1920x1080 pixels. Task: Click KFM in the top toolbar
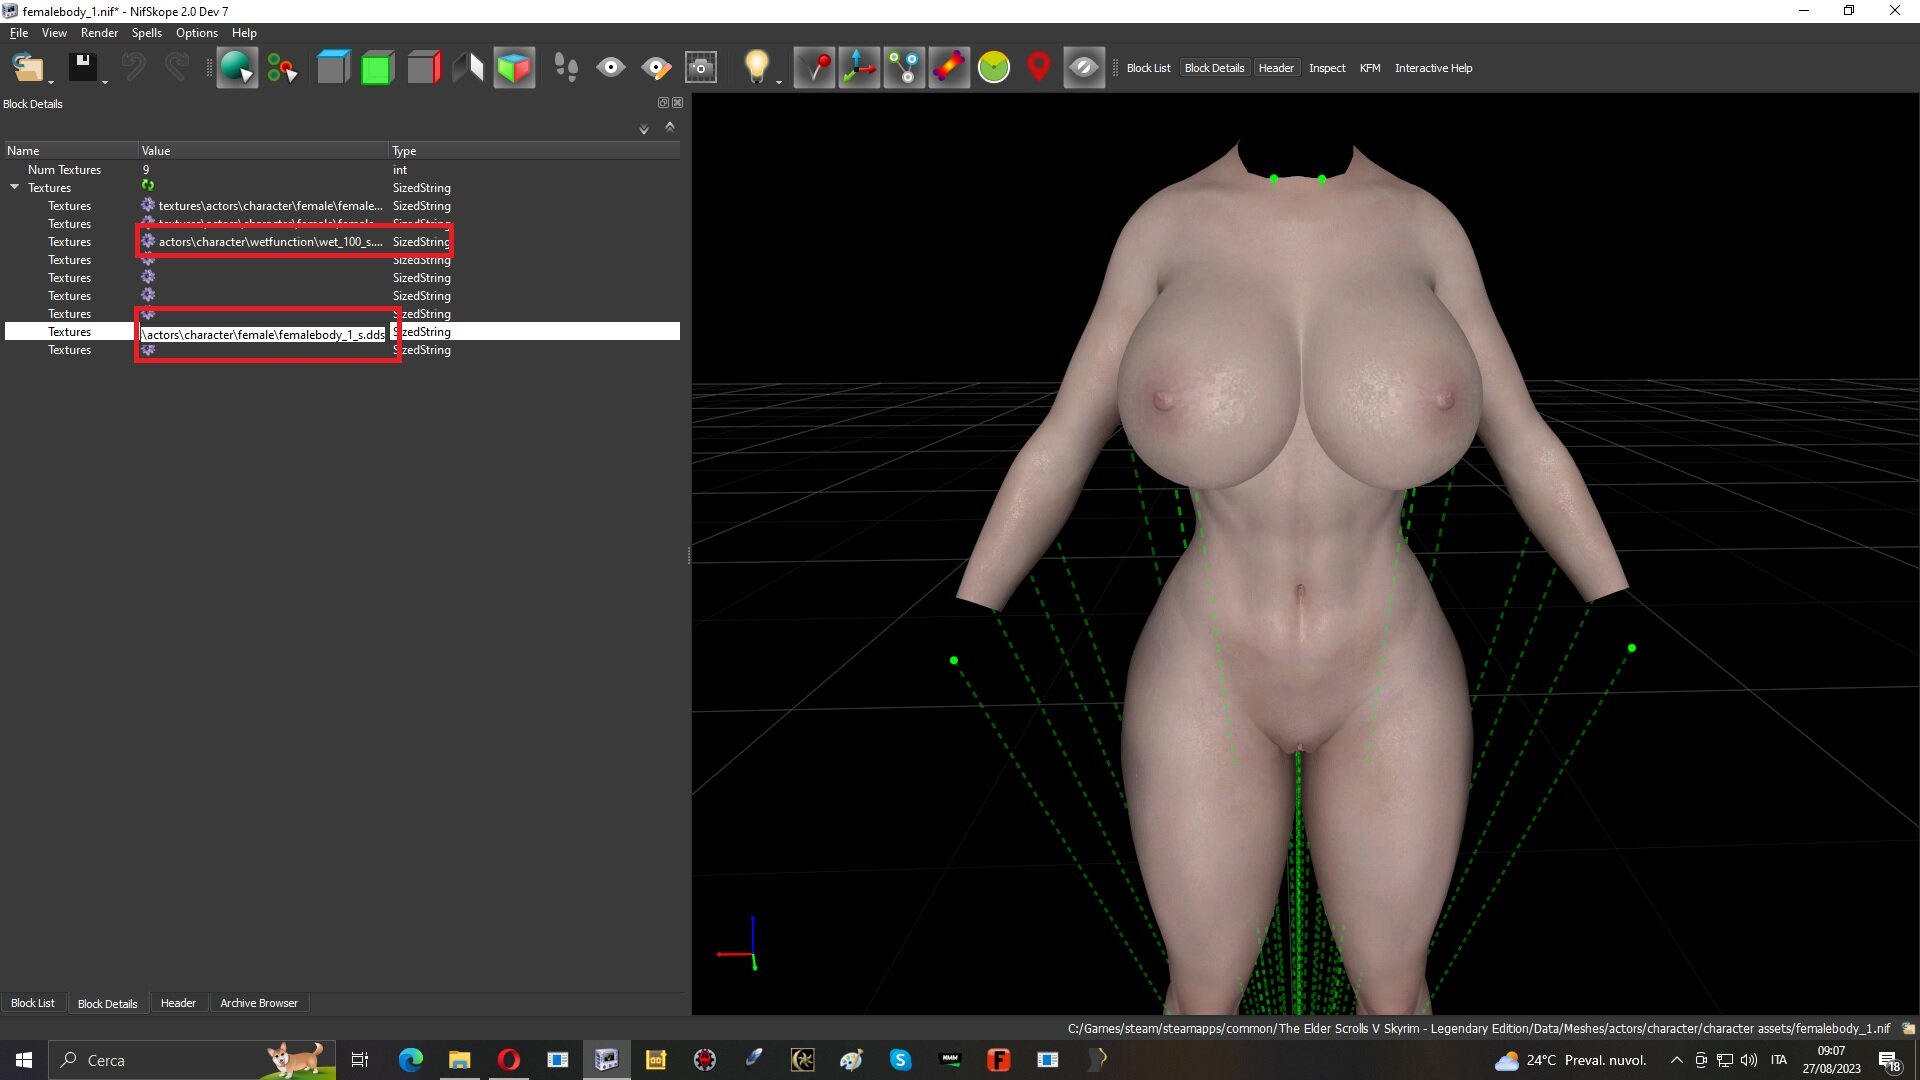[x=1370, y=68]
